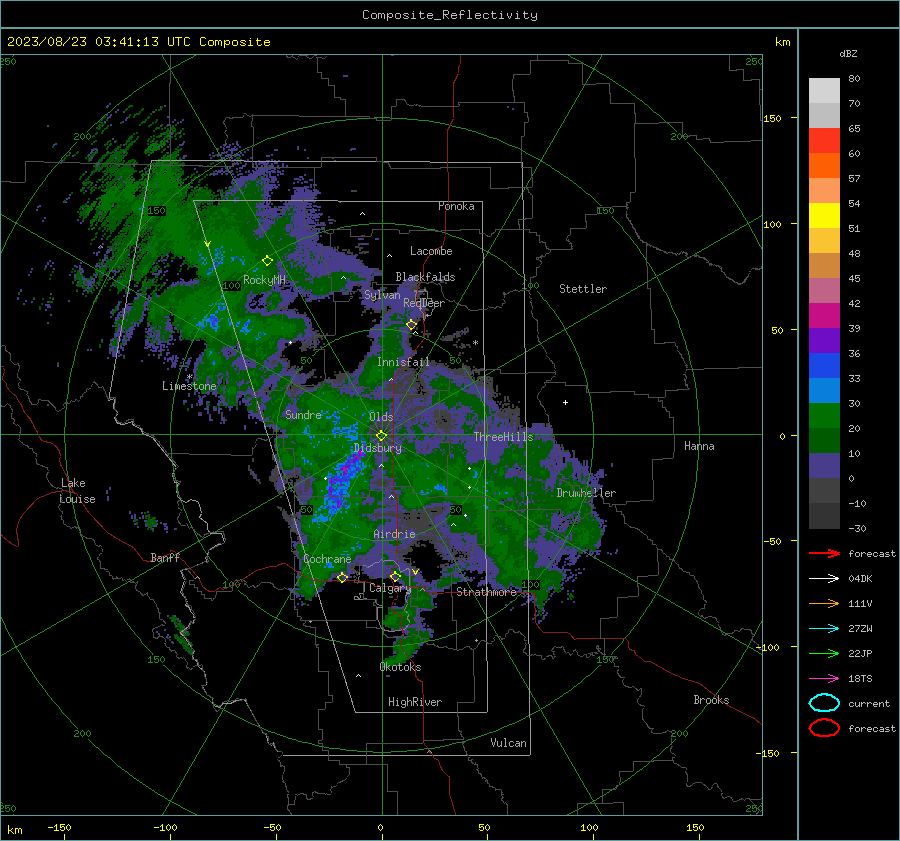Click the cyan 27ZW arrow icon
The image size is (900, 841).
pos(824,628)
